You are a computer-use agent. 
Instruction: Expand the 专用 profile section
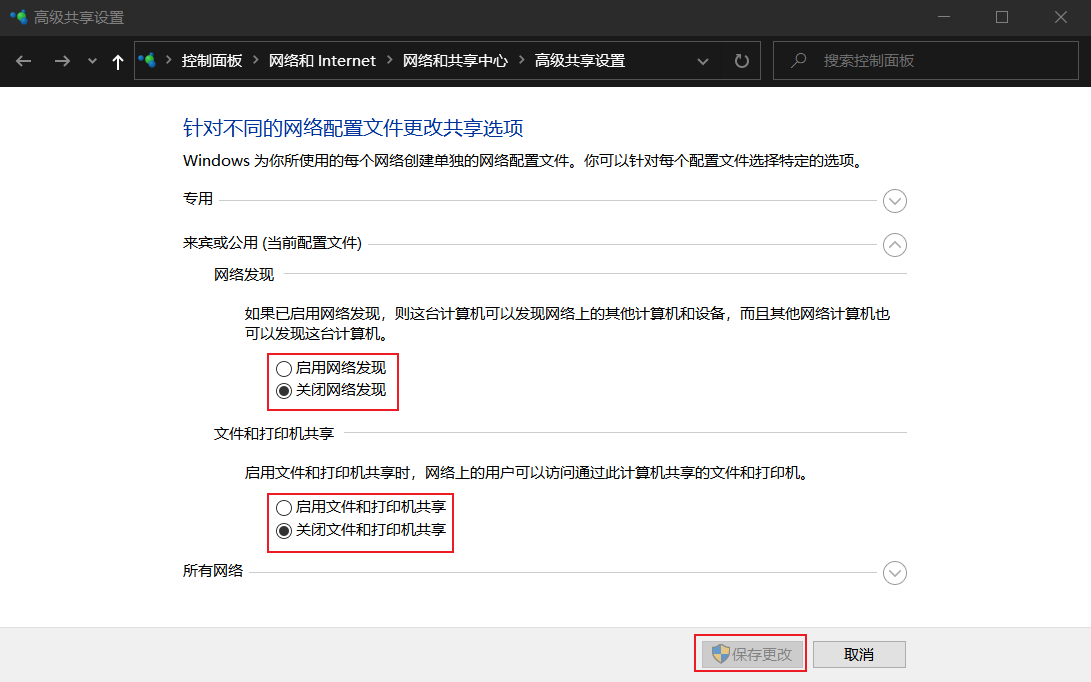tap(895, 201)
